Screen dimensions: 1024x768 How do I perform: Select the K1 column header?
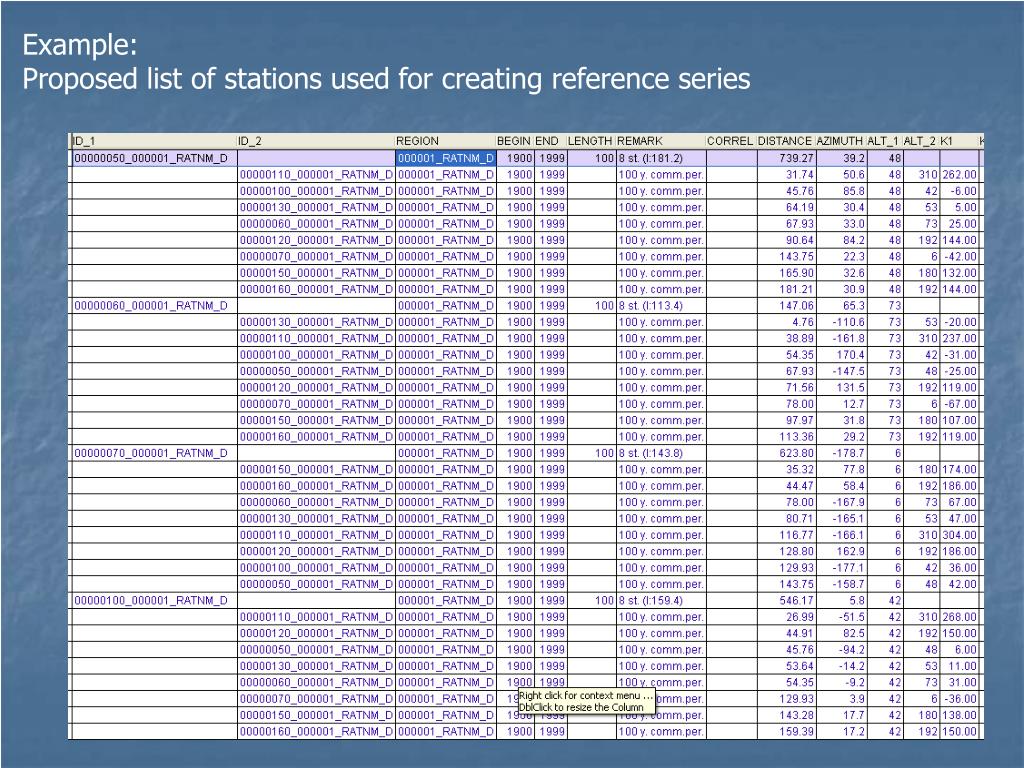pos(959,141)
